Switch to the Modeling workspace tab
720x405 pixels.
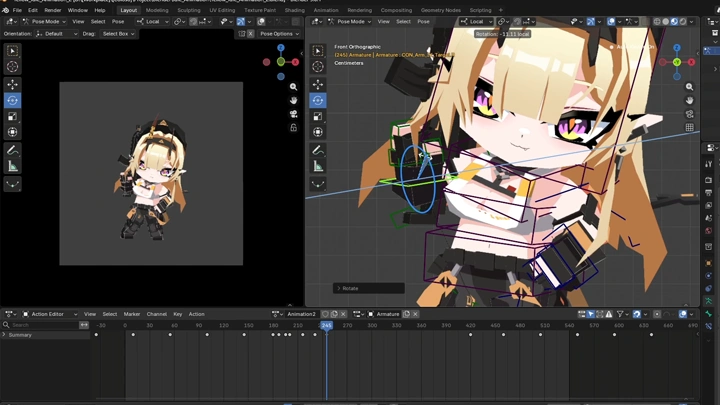click(157, 10)
